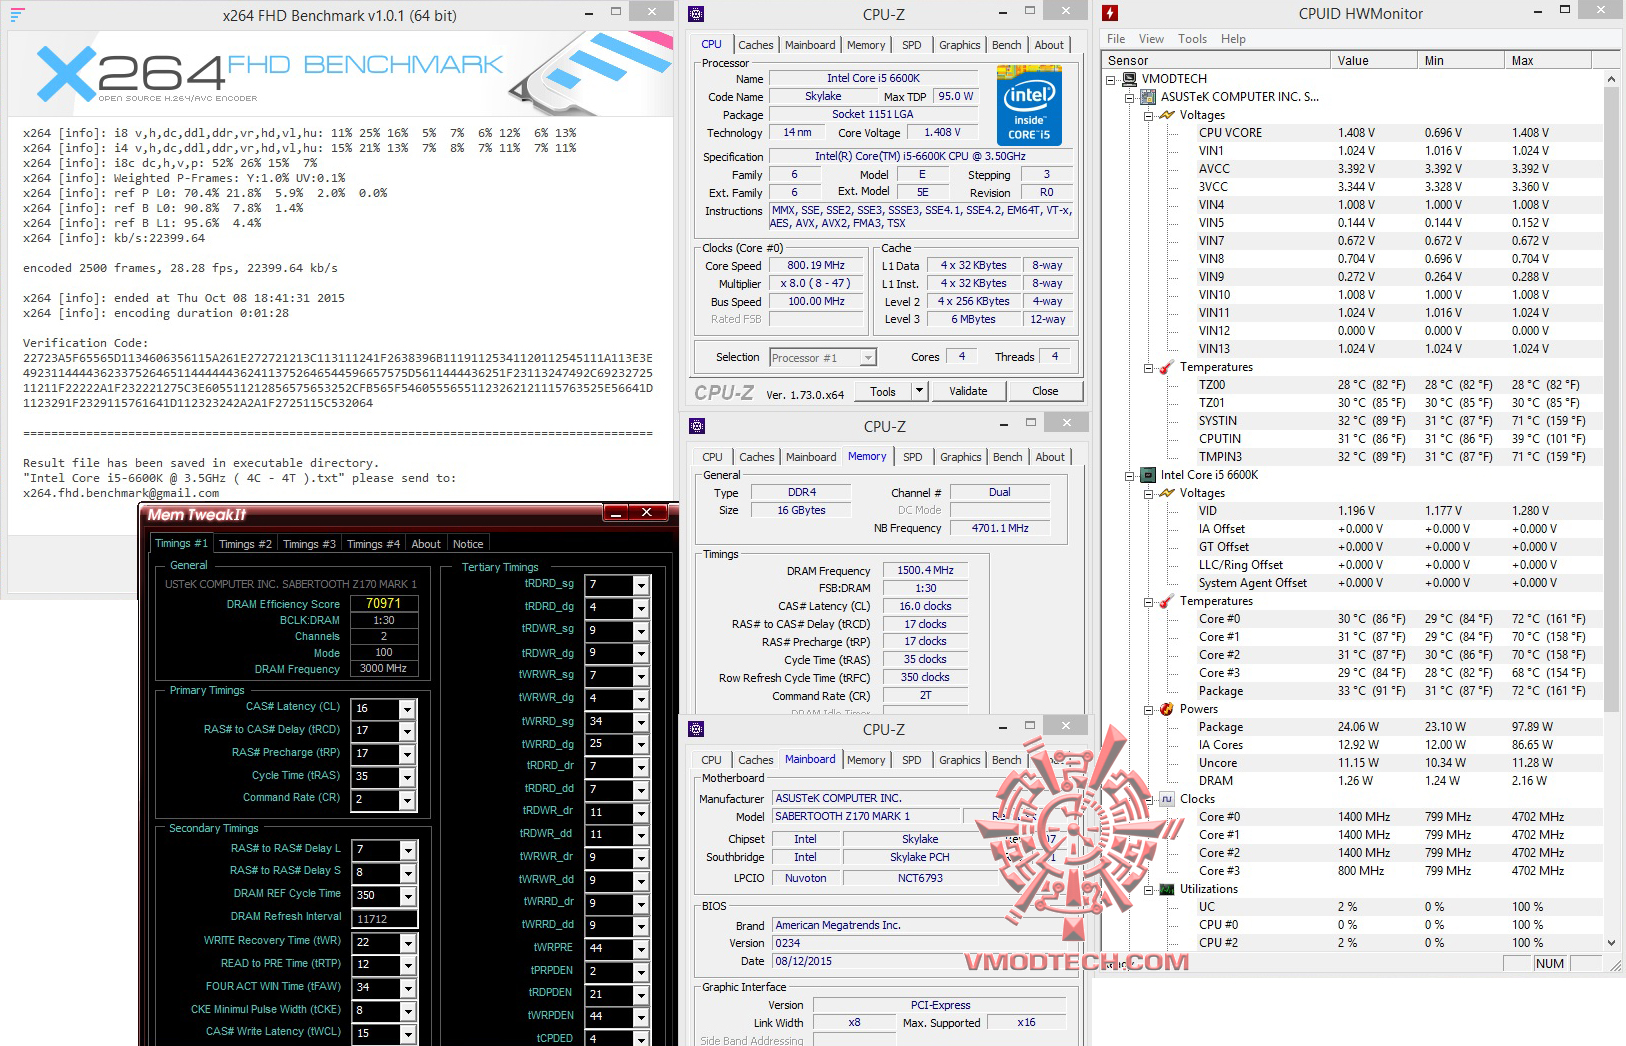Screen dimensions: 1626x1046
Task: Click the Sensor column header in HWMonitor
Action: point(1217,61)
